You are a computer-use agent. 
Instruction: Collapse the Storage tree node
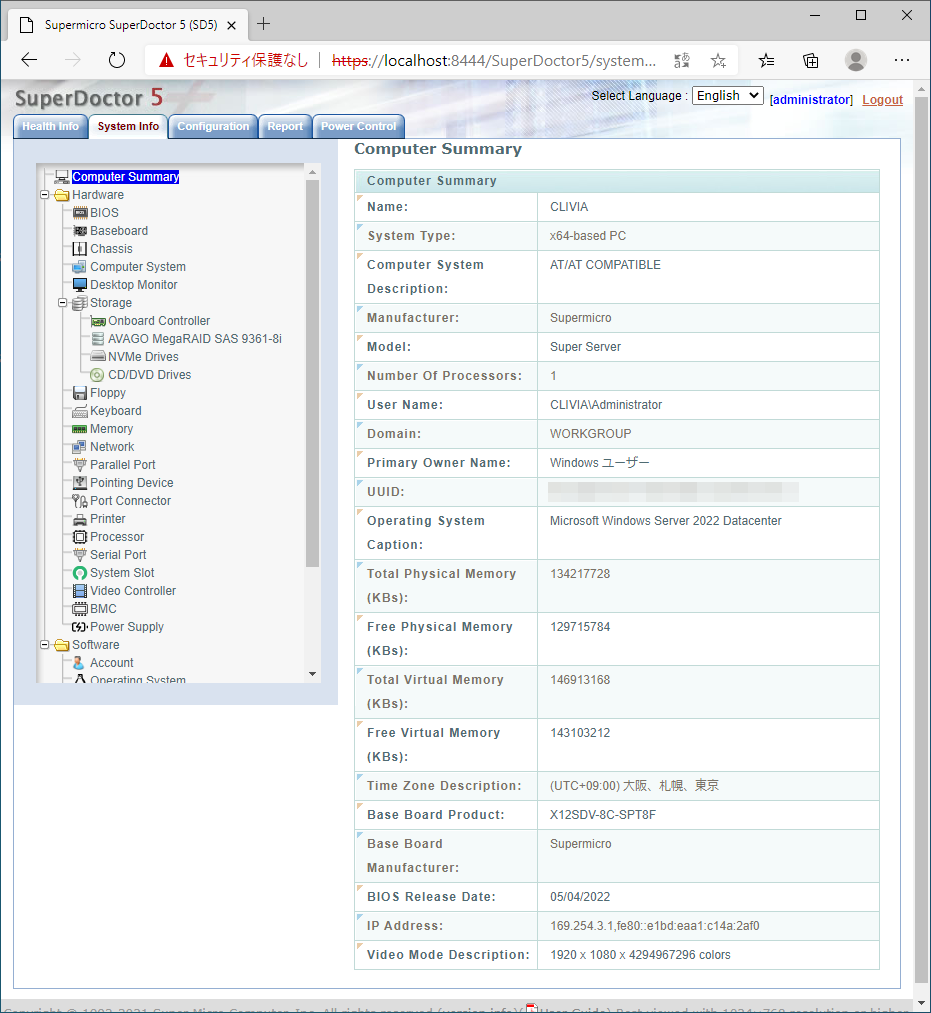pos(63,303)
